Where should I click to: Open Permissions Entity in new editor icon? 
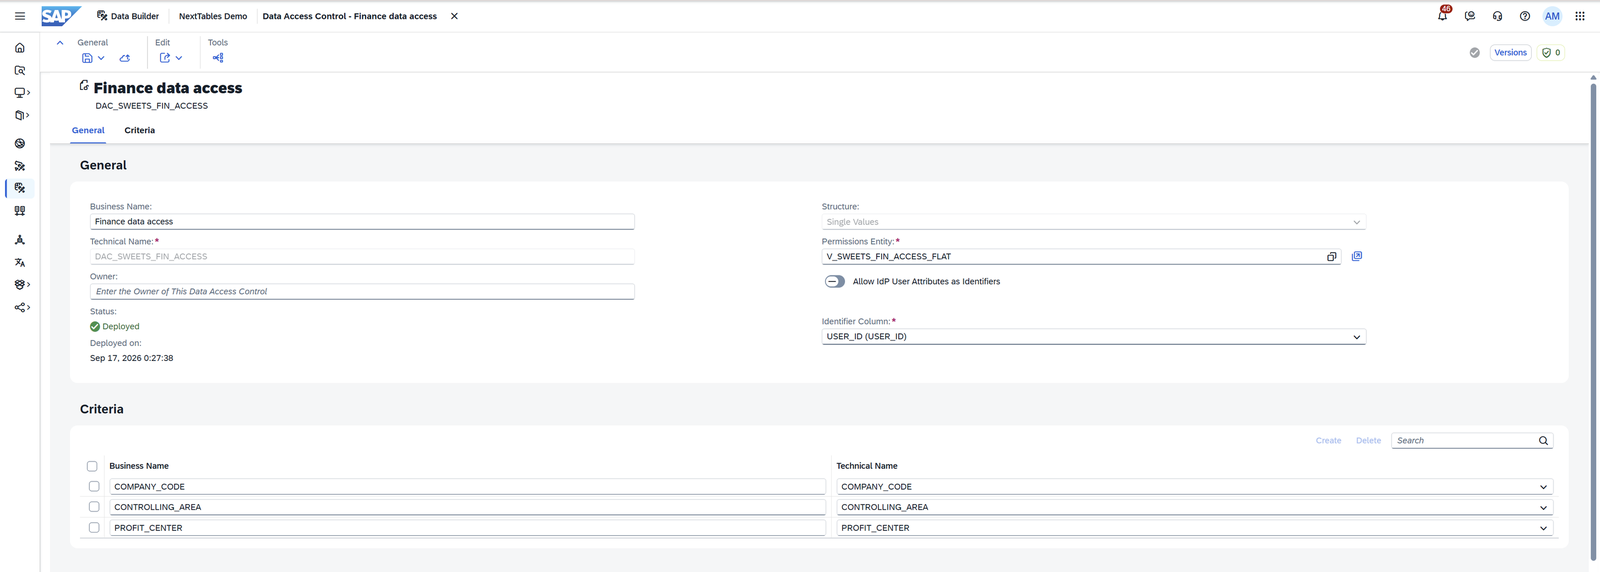[x=1357, y=257]
